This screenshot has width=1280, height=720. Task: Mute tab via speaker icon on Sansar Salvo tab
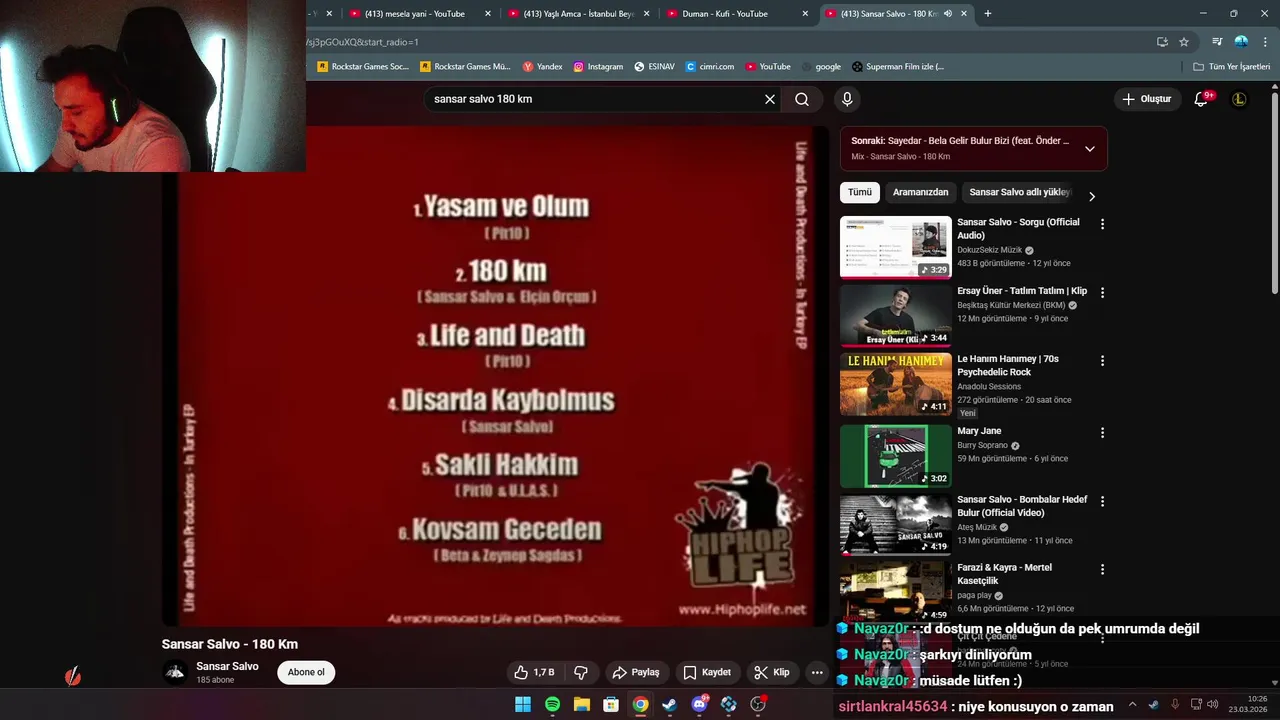(948, 14)
